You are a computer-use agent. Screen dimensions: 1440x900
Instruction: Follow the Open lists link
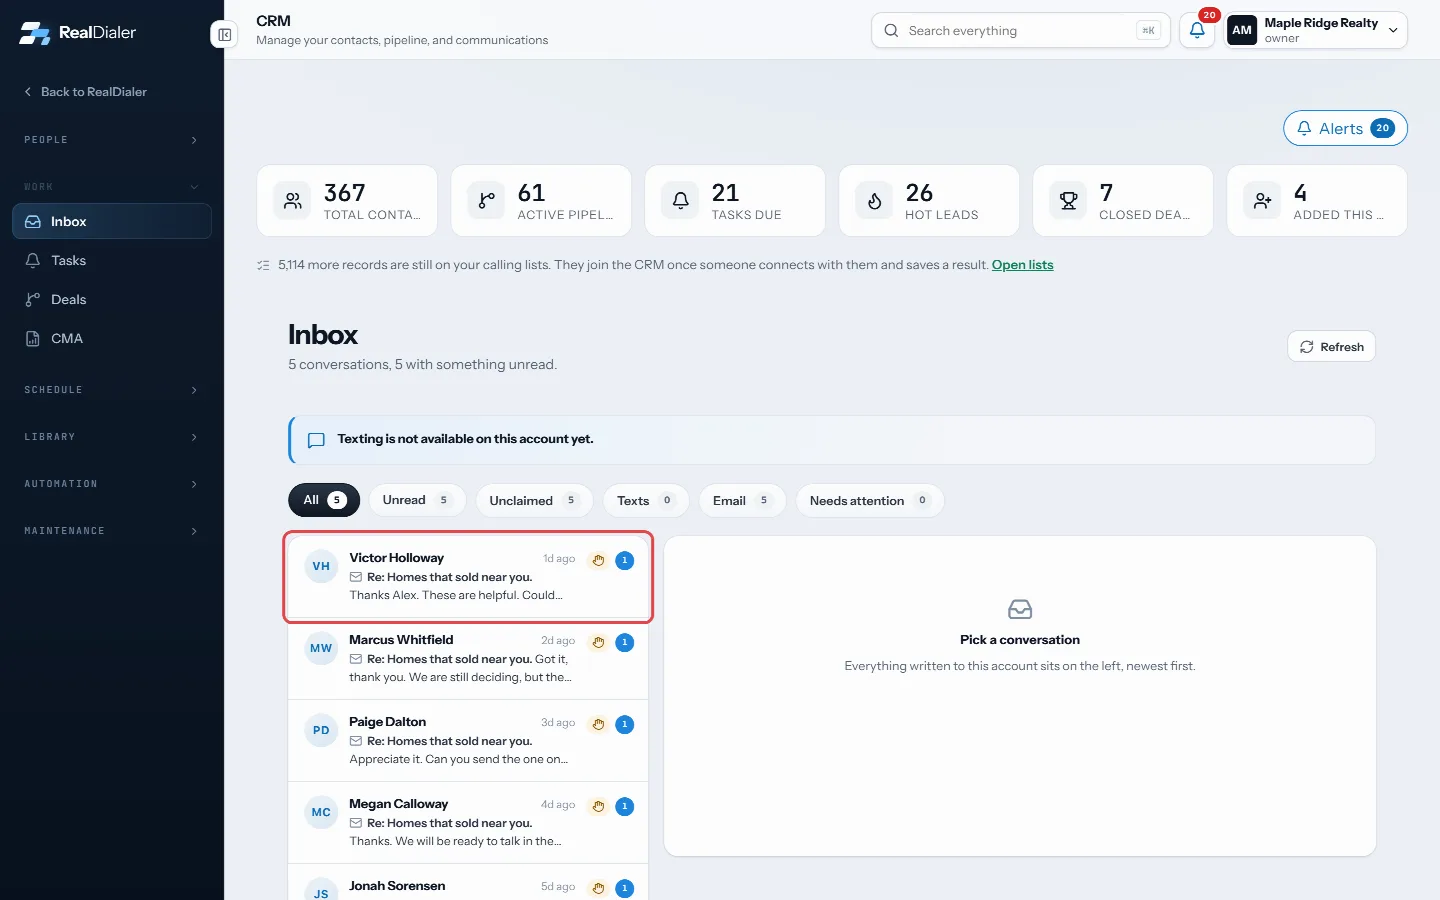point(1022,265)
